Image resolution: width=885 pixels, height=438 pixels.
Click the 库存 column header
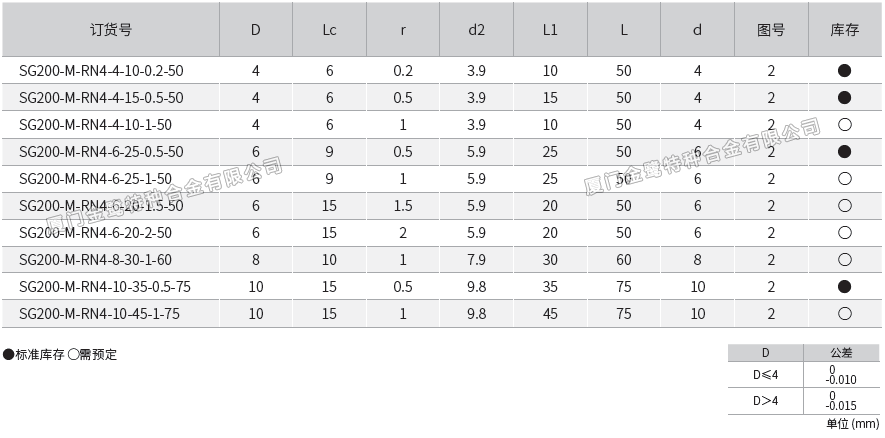(x=845, y=30)
